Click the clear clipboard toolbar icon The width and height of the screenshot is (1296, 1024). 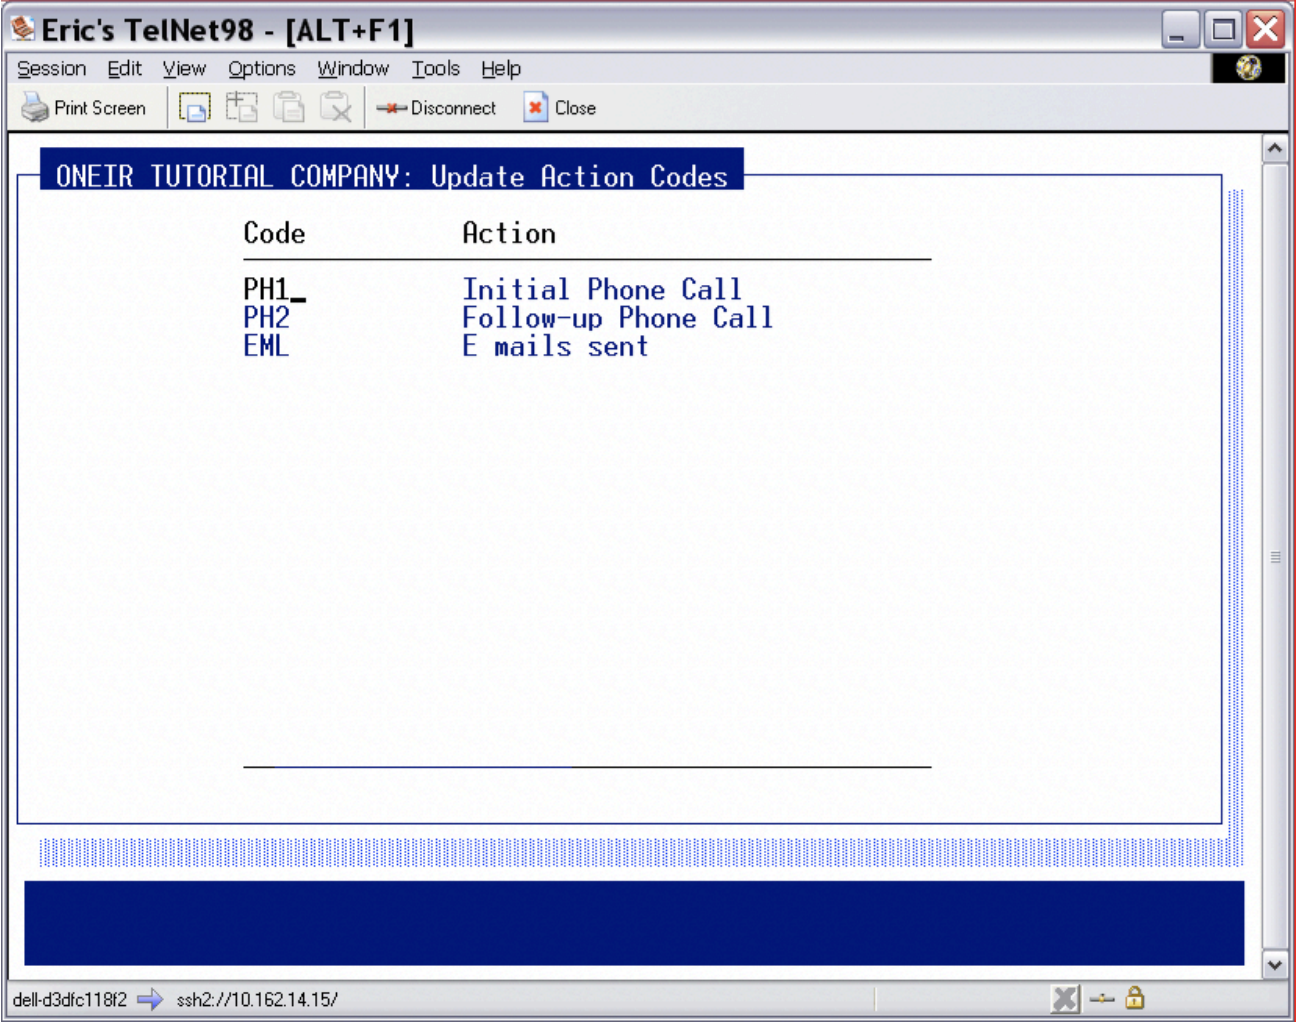tap(336, 107)
